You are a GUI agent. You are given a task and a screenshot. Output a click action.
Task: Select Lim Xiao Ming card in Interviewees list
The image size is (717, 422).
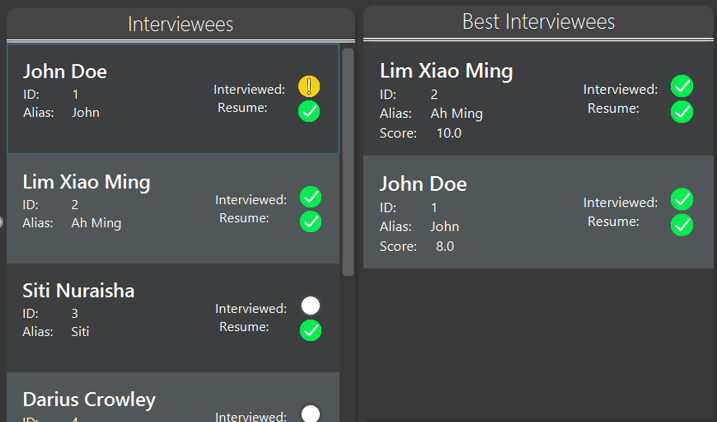(173, 208)
